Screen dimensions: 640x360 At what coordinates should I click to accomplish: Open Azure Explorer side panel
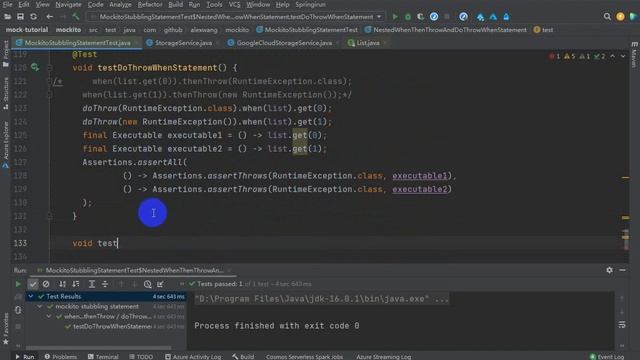(x=6, y=145)
